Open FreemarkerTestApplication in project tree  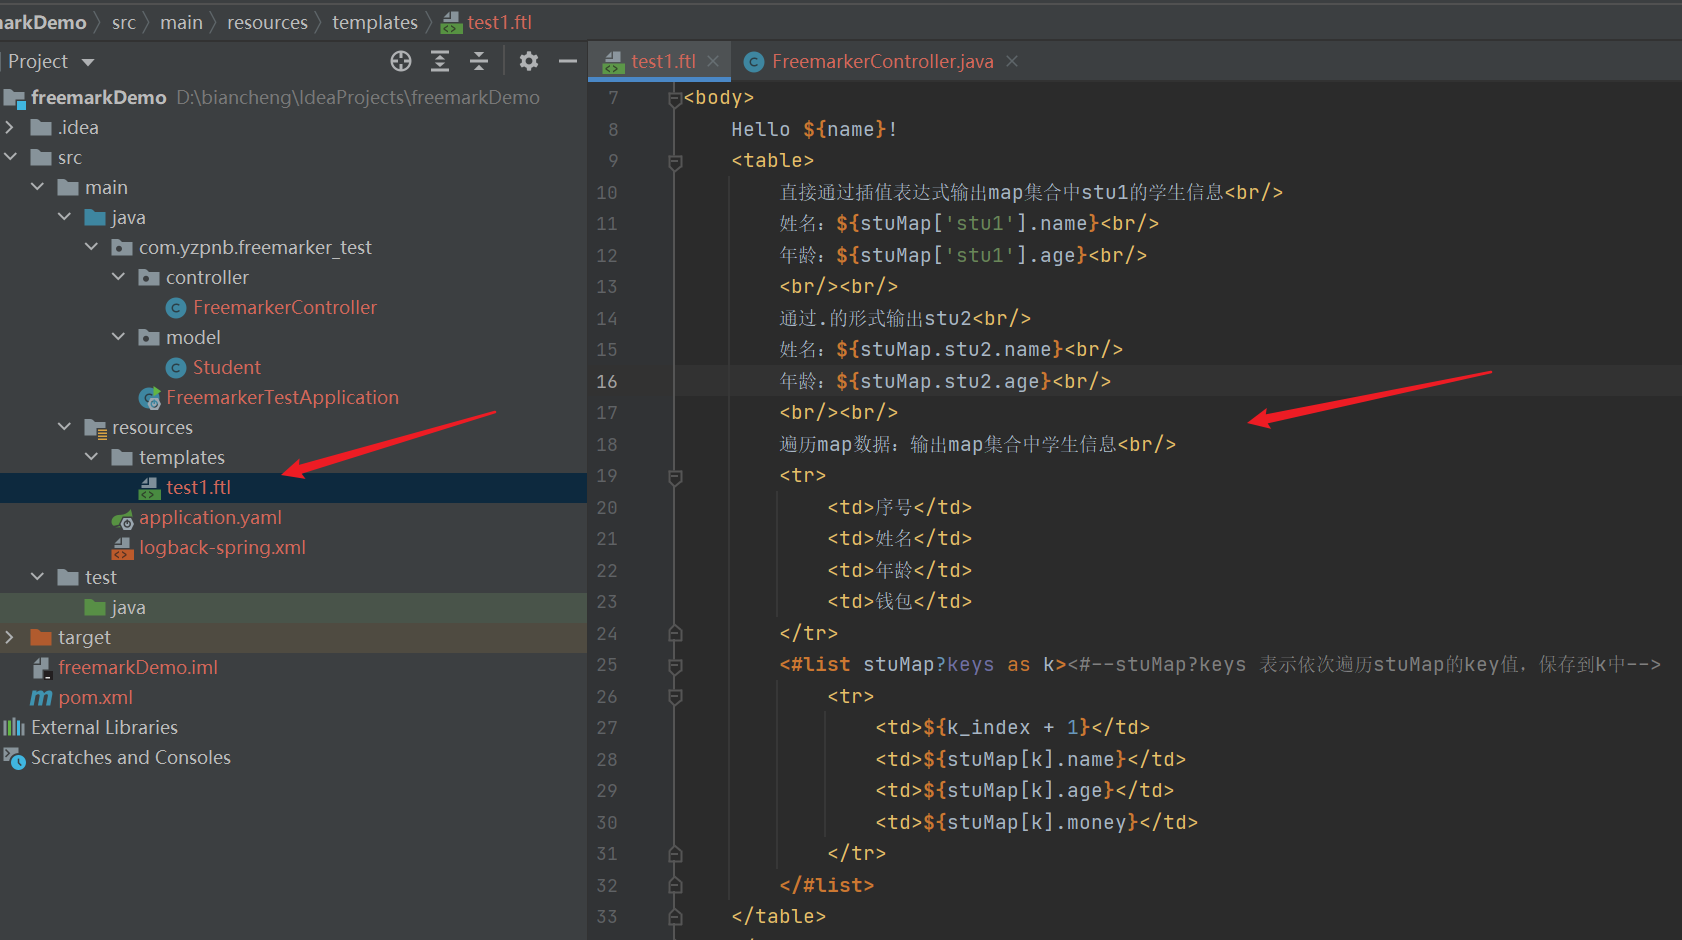[x=282, y=397]
